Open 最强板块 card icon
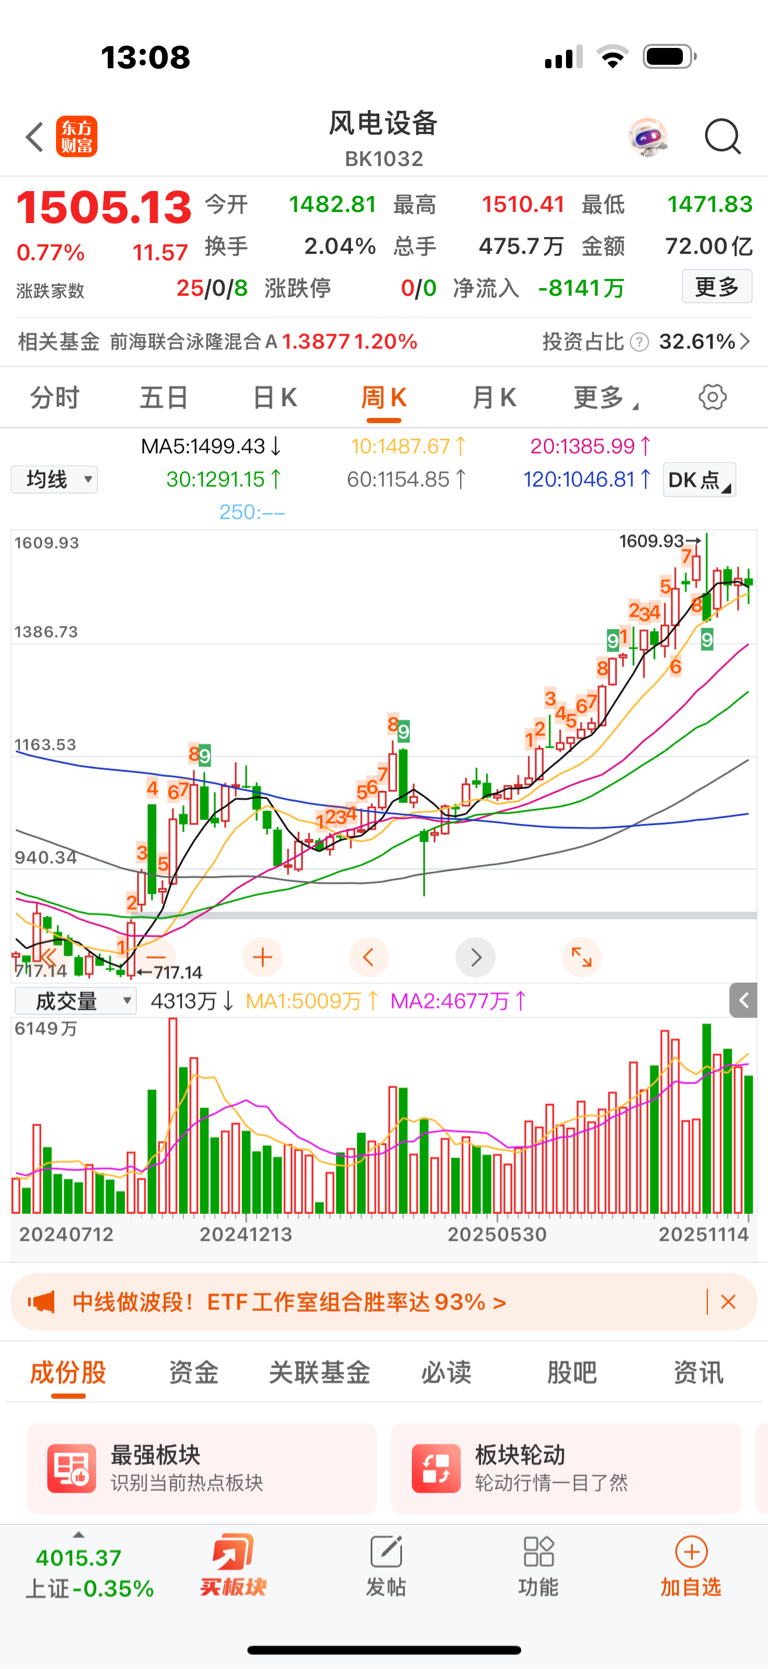 pyautogui.click(x=72, y=1468)
